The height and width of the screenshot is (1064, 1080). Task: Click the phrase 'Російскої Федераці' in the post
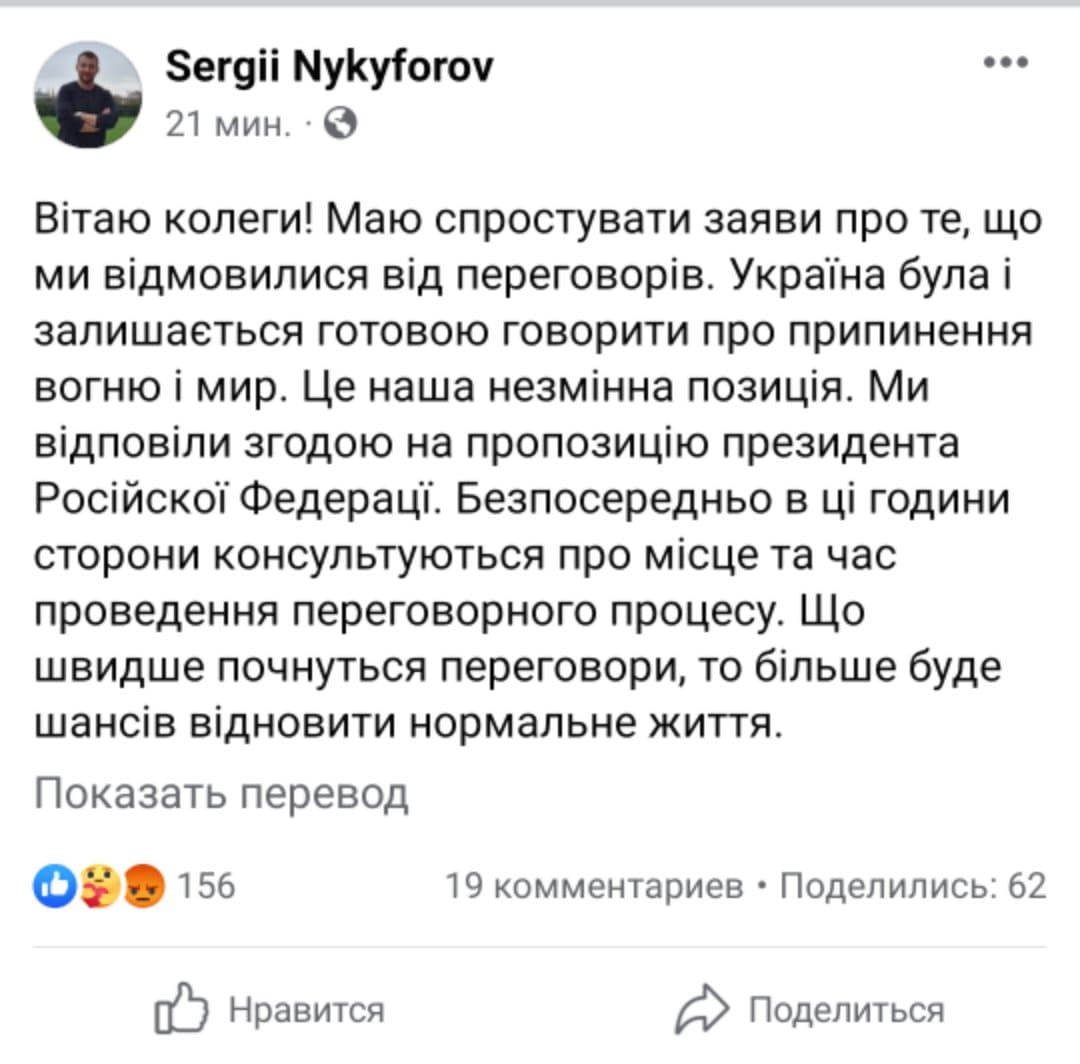236,498
